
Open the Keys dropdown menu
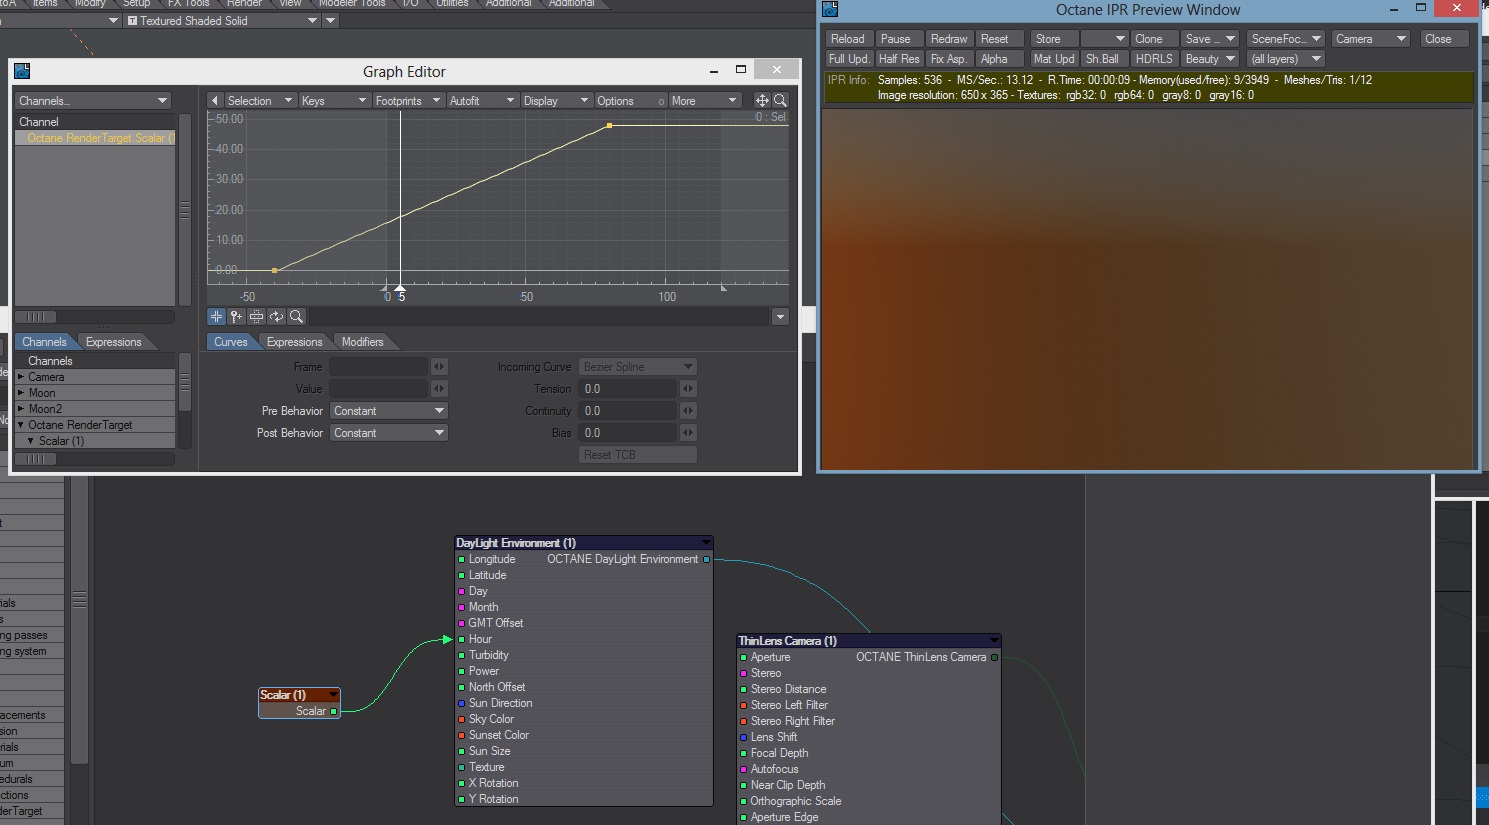click(x=334, y=100)
